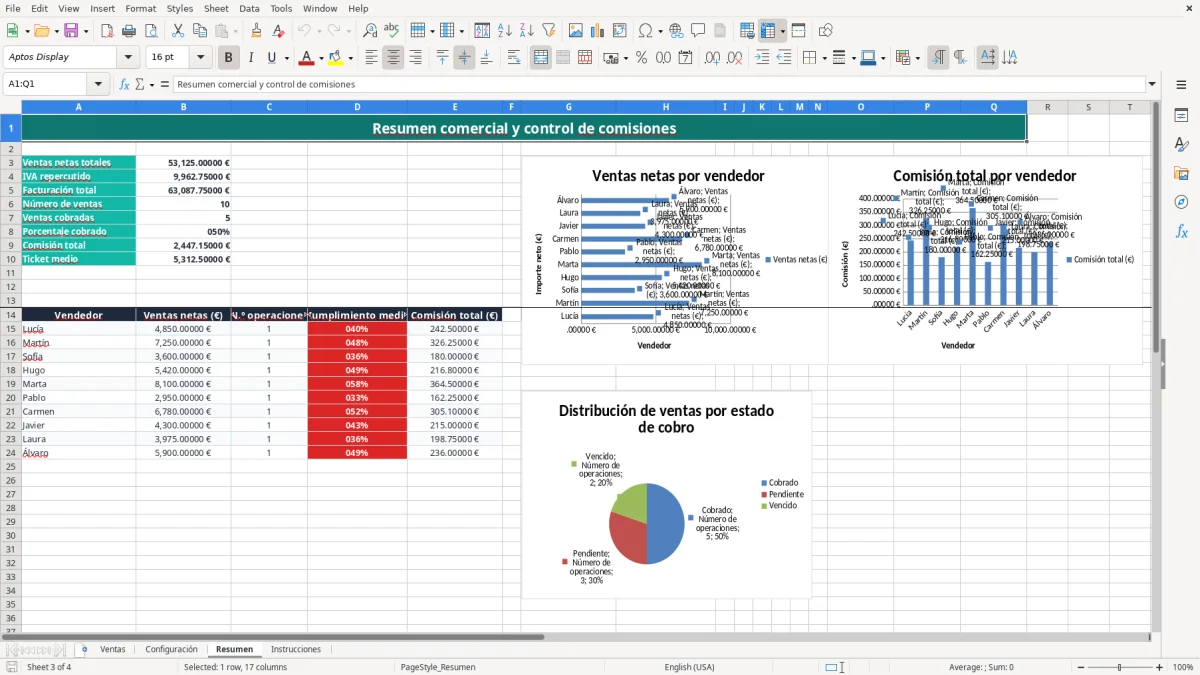Click the Add Decimal Place icon

tap(713, 58)
